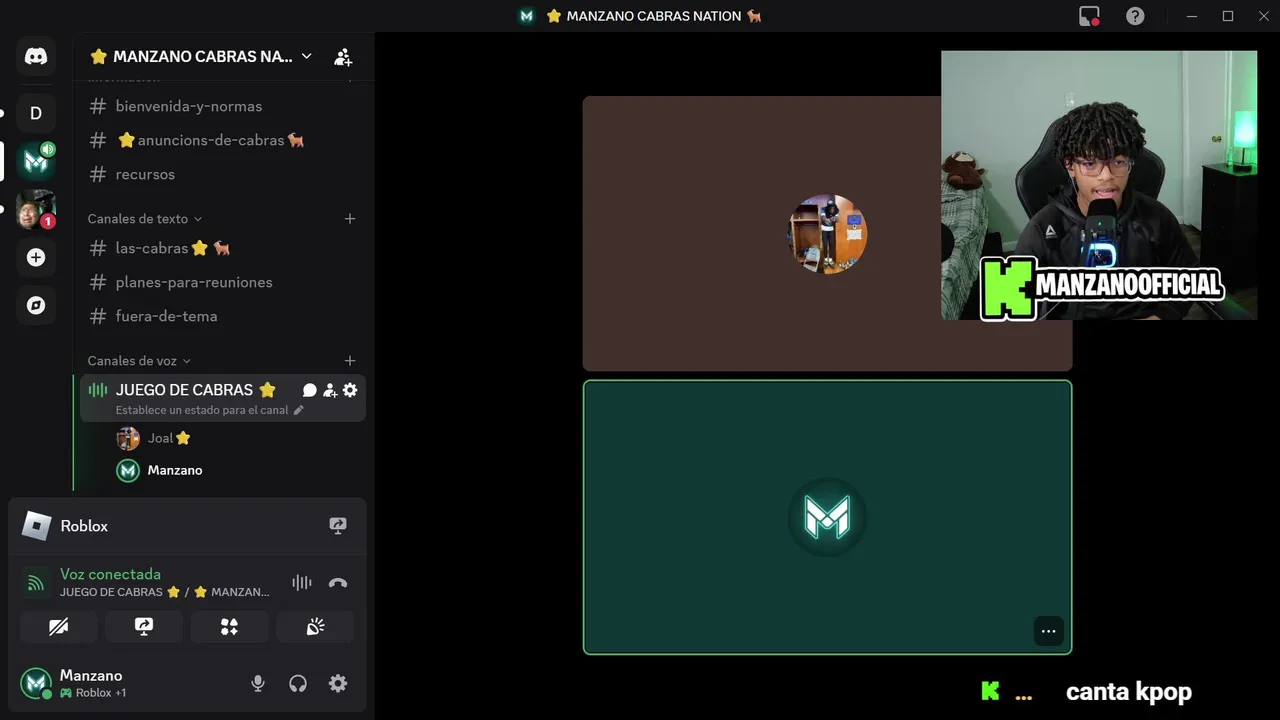Collapse the Canales de texto category
The width and height of the screenshot is (1280, 720).
tap(145, 219)
